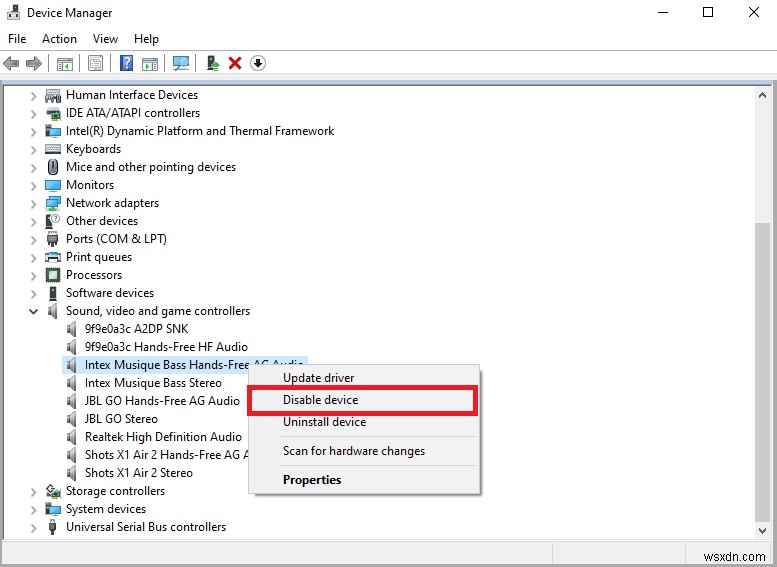
Task: Click the scrollbar up arrow
Action: tap(762, 95)
